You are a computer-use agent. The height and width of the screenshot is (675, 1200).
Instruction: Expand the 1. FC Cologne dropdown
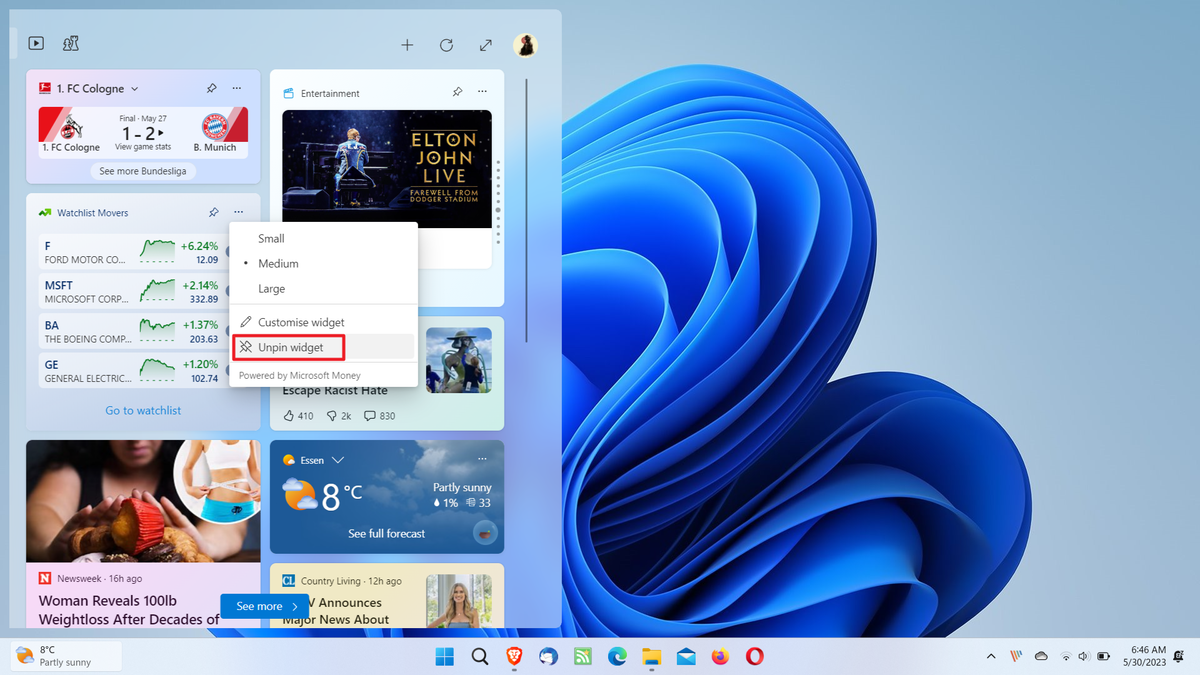click(134, 88)
